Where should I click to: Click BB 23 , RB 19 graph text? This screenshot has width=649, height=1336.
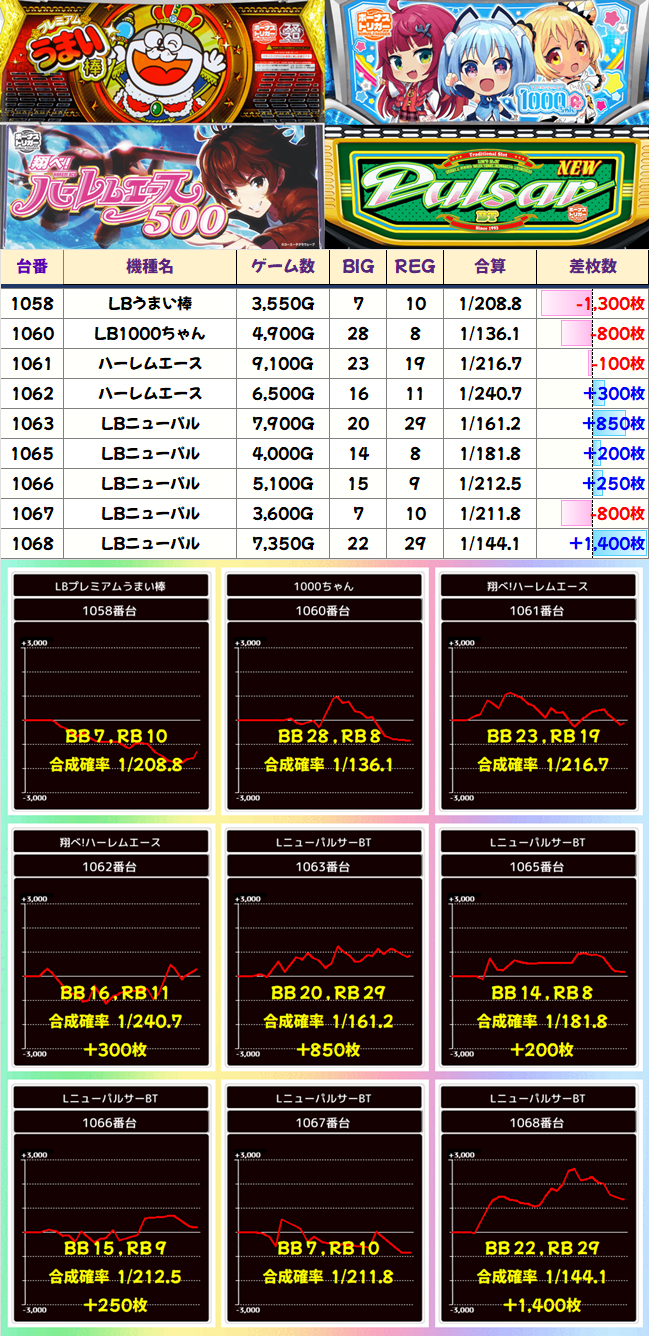[x=543, y=736]
